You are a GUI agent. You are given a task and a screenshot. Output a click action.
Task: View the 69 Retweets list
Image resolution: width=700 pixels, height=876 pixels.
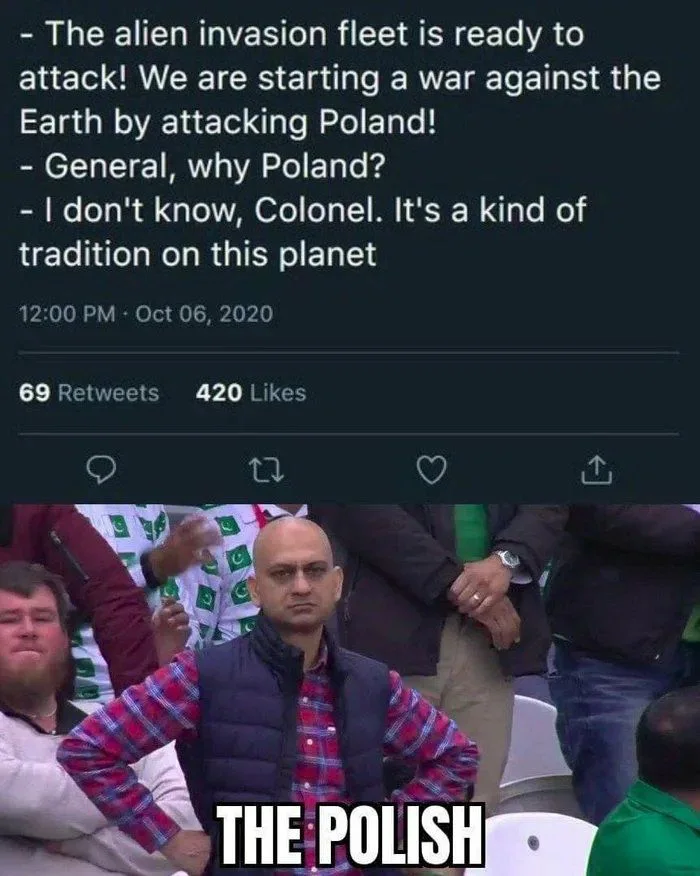tap(89, 393)
